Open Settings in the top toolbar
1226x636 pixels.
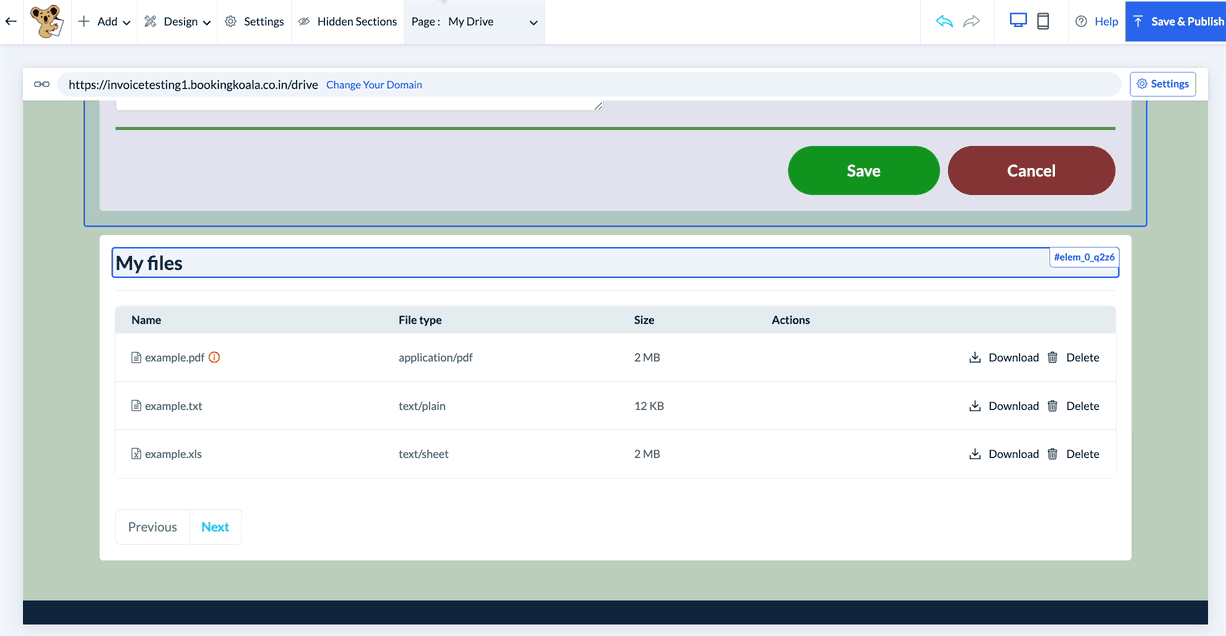[x=254, y=21]
